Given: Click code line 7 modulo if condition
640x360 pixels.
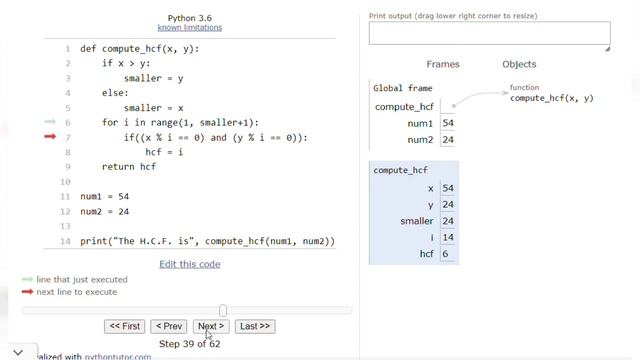Looking at the screenshot, I should click(x=216, y=138).
